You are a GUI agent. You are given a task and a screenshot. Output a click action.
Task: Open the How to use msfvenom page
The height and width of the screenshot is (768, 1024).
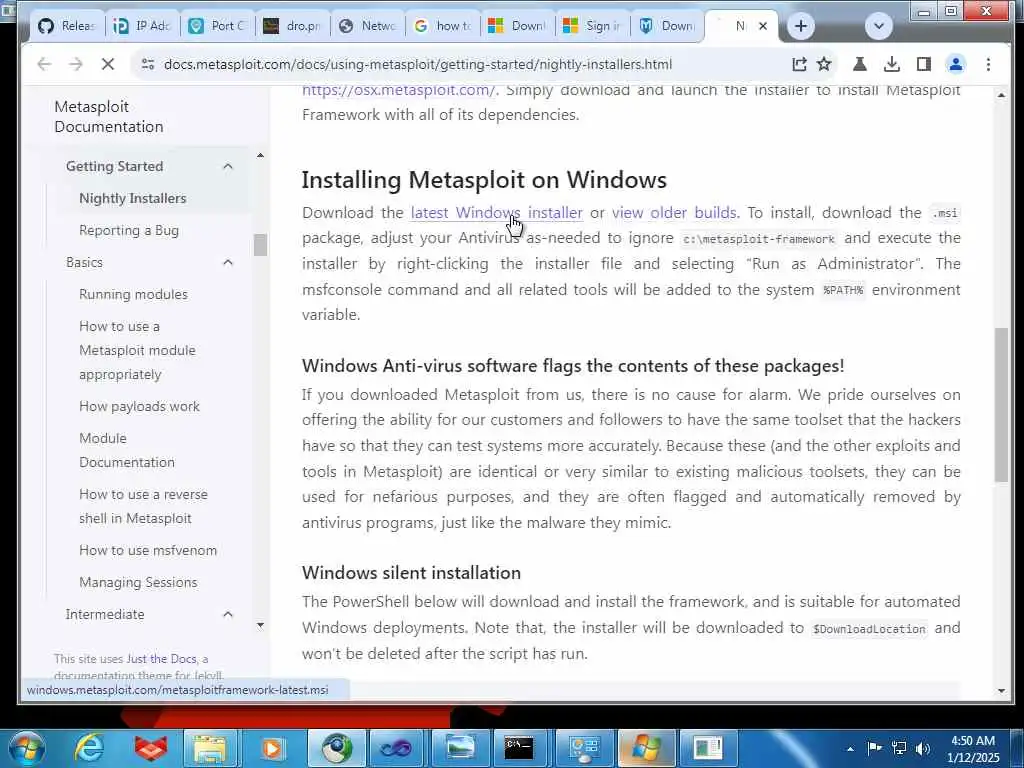[148, 551]
